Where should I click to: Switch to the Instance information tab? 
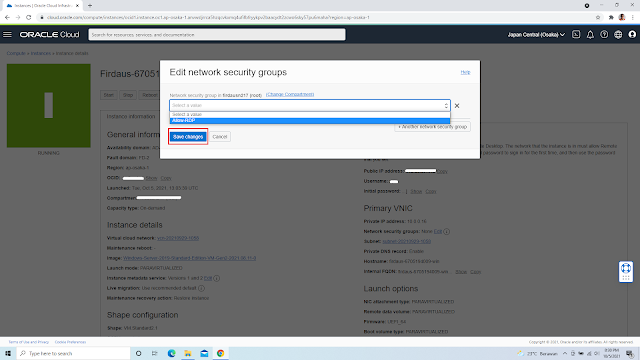131,117
